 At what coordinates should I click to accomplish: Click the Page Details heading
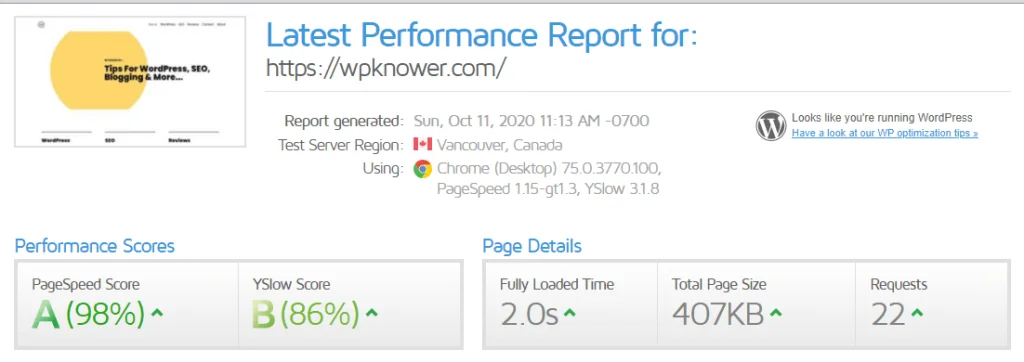532,246
